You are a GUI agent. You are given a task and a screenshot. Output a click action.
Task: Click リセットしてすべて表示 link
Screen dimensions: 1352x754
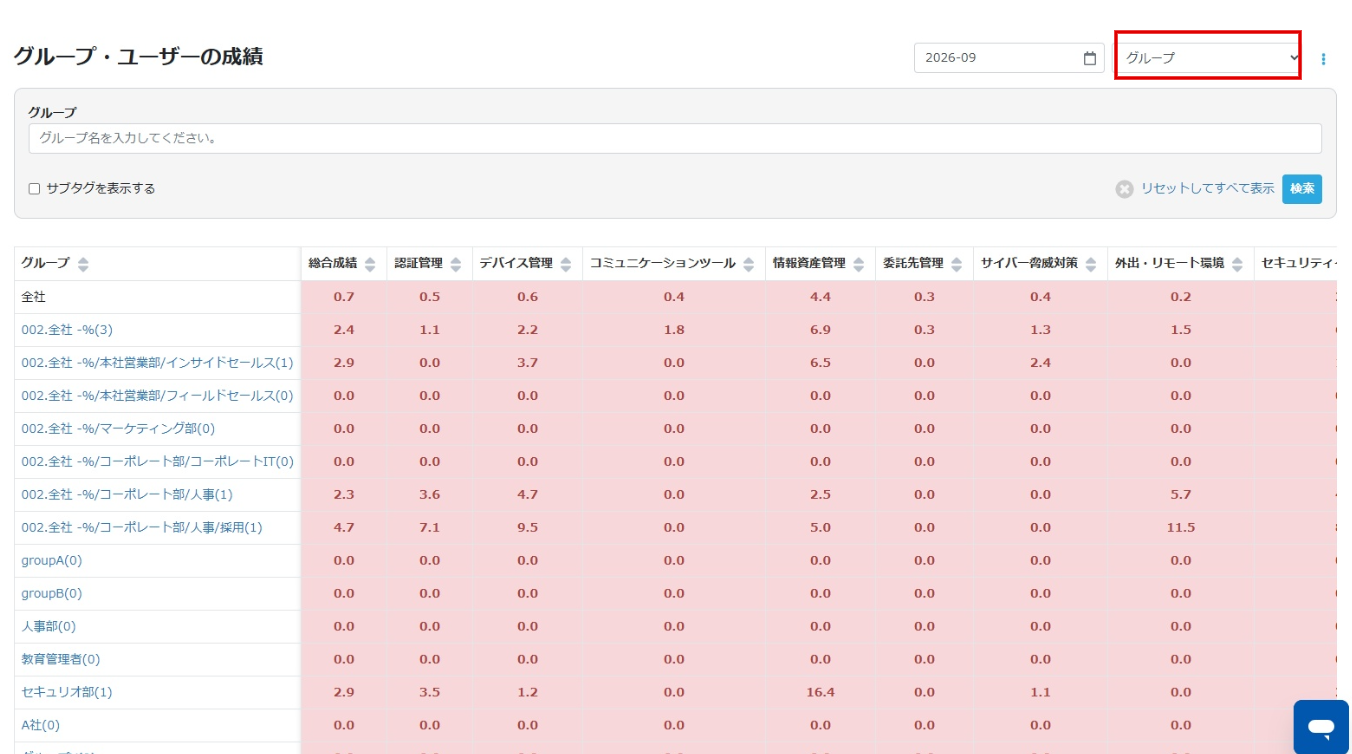pyautogui.click(x=1208, y=189)
